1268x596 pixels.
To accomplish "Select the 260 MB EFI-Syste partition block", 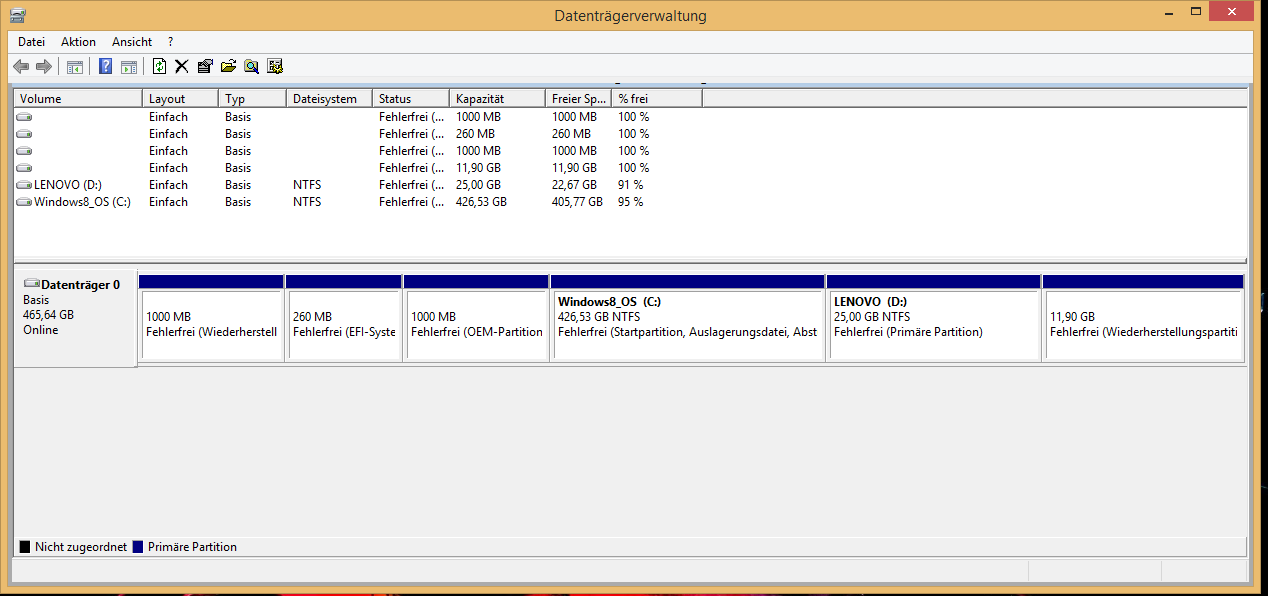I will coord(343,318).
